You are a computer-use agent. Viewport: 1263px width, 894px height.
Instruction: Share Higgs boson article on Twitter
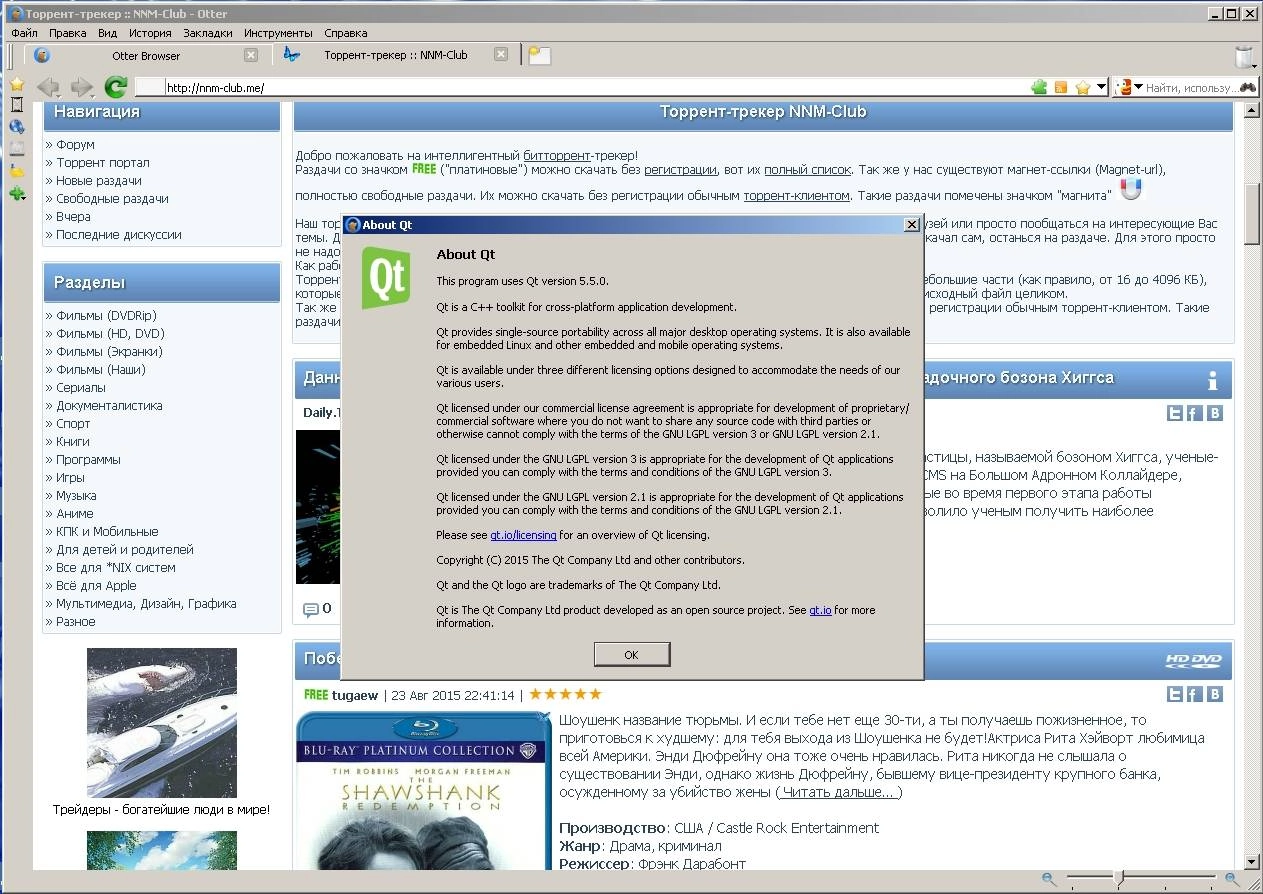point(1176,413)
